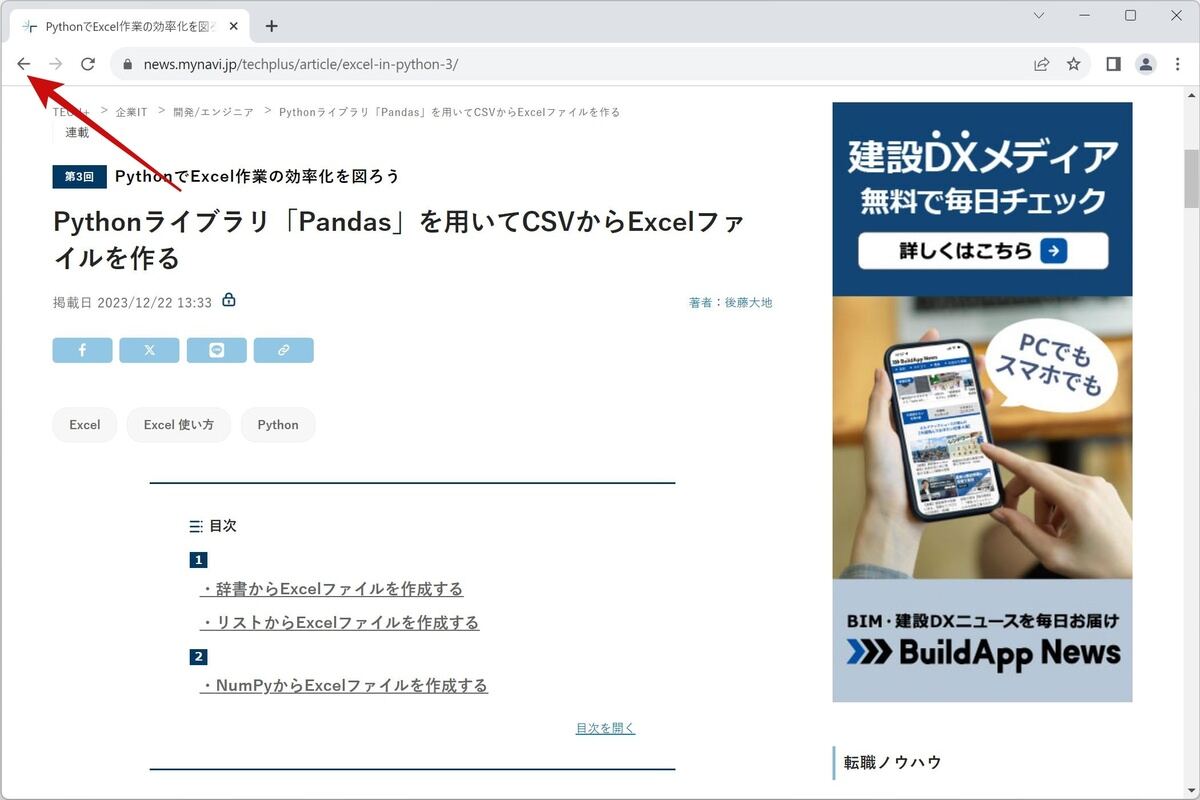Viewport: 1200px width, 800px height.
Task: Open the Chrome three-dot menu
Action: (1177, 64)
